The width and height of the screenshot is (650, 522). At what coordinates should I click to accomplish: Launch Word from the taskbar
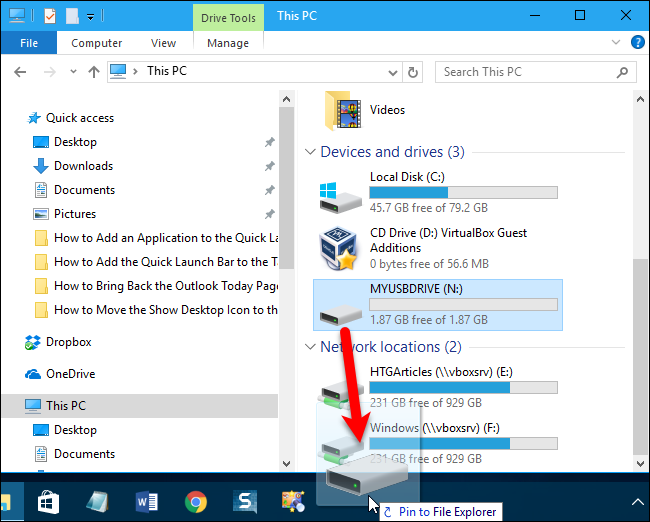click(x=147, y=502)
